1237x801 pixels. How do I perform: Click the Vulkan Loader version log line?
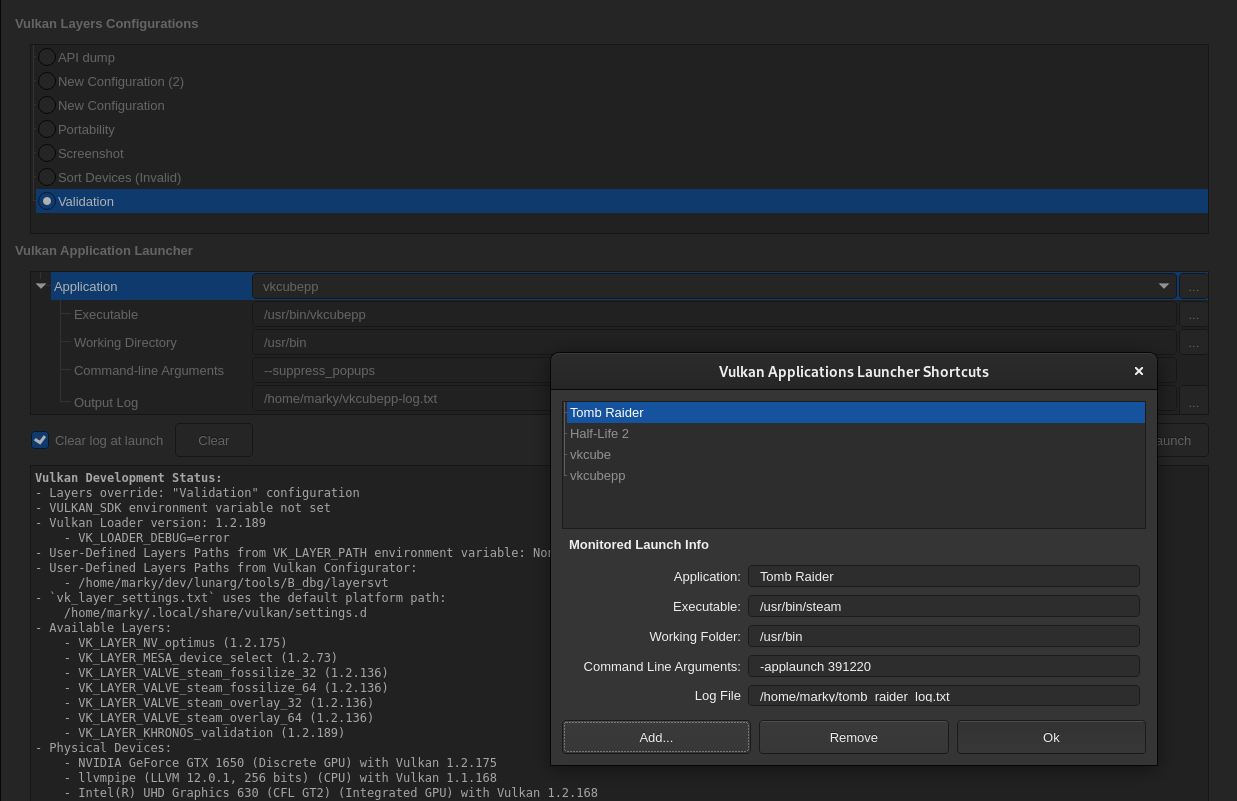150,522
